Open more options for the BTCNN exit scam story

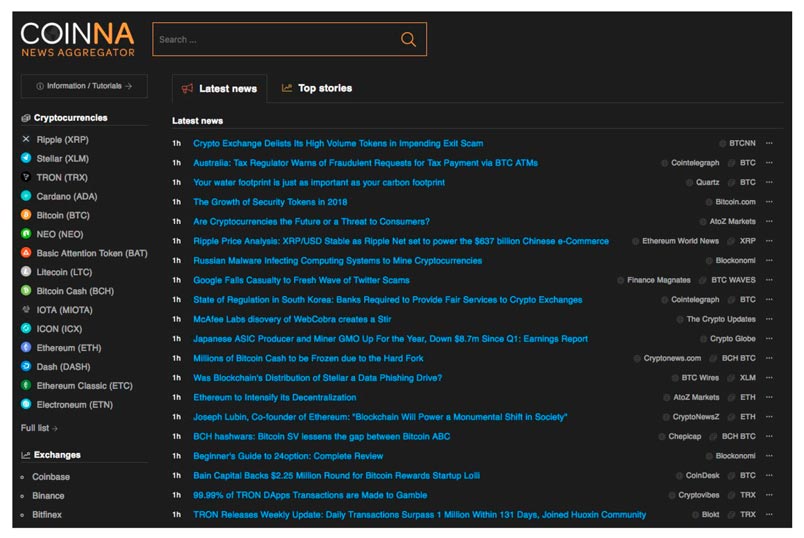769,143
